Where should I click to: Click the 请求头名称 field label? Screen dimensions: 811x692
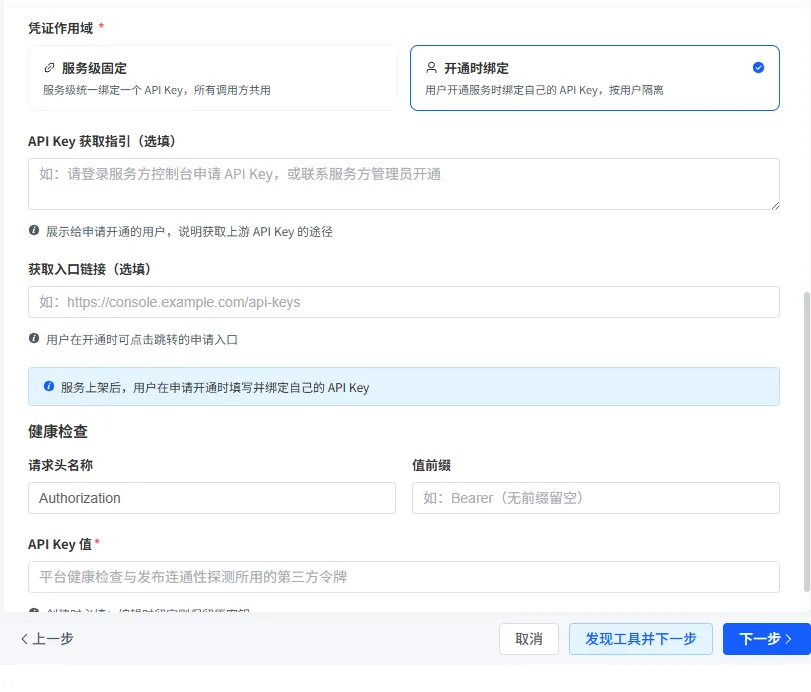(x=61, y=465)
